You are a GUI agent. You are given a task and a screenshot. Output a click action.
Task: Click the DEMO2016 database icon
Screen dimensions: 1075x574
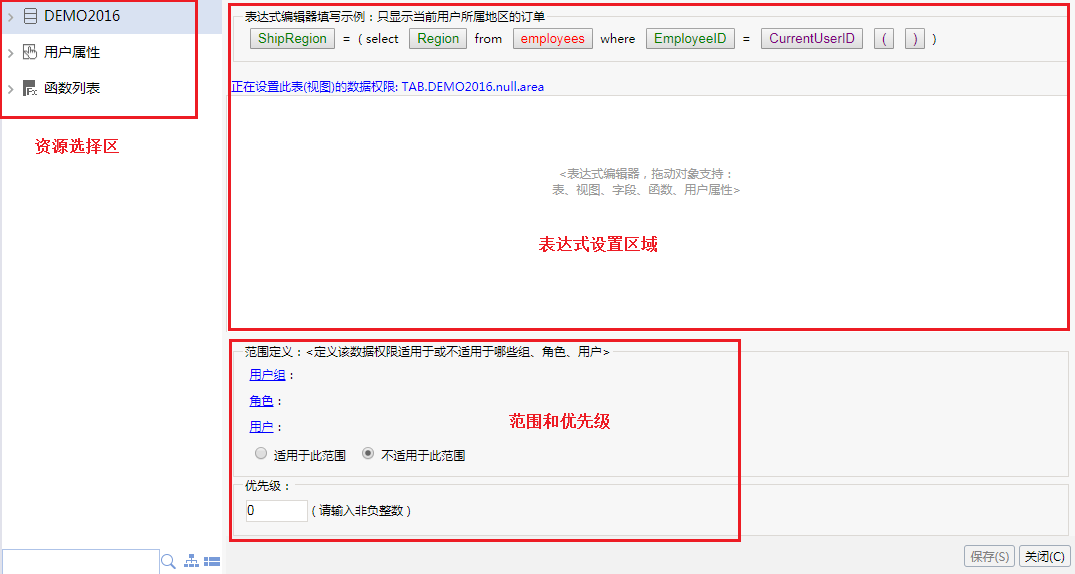click(x=30, y=16)
